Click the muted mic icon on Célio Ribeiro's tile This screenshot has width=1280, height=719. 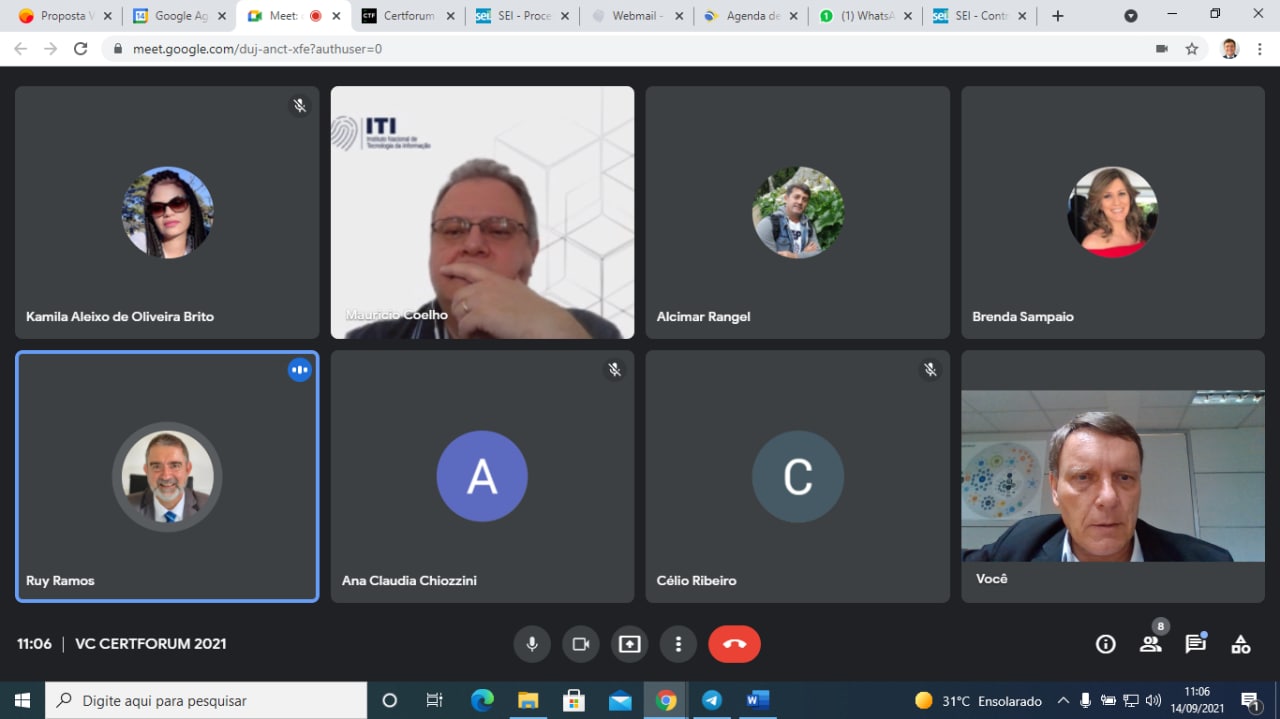[x=930, y=369]
